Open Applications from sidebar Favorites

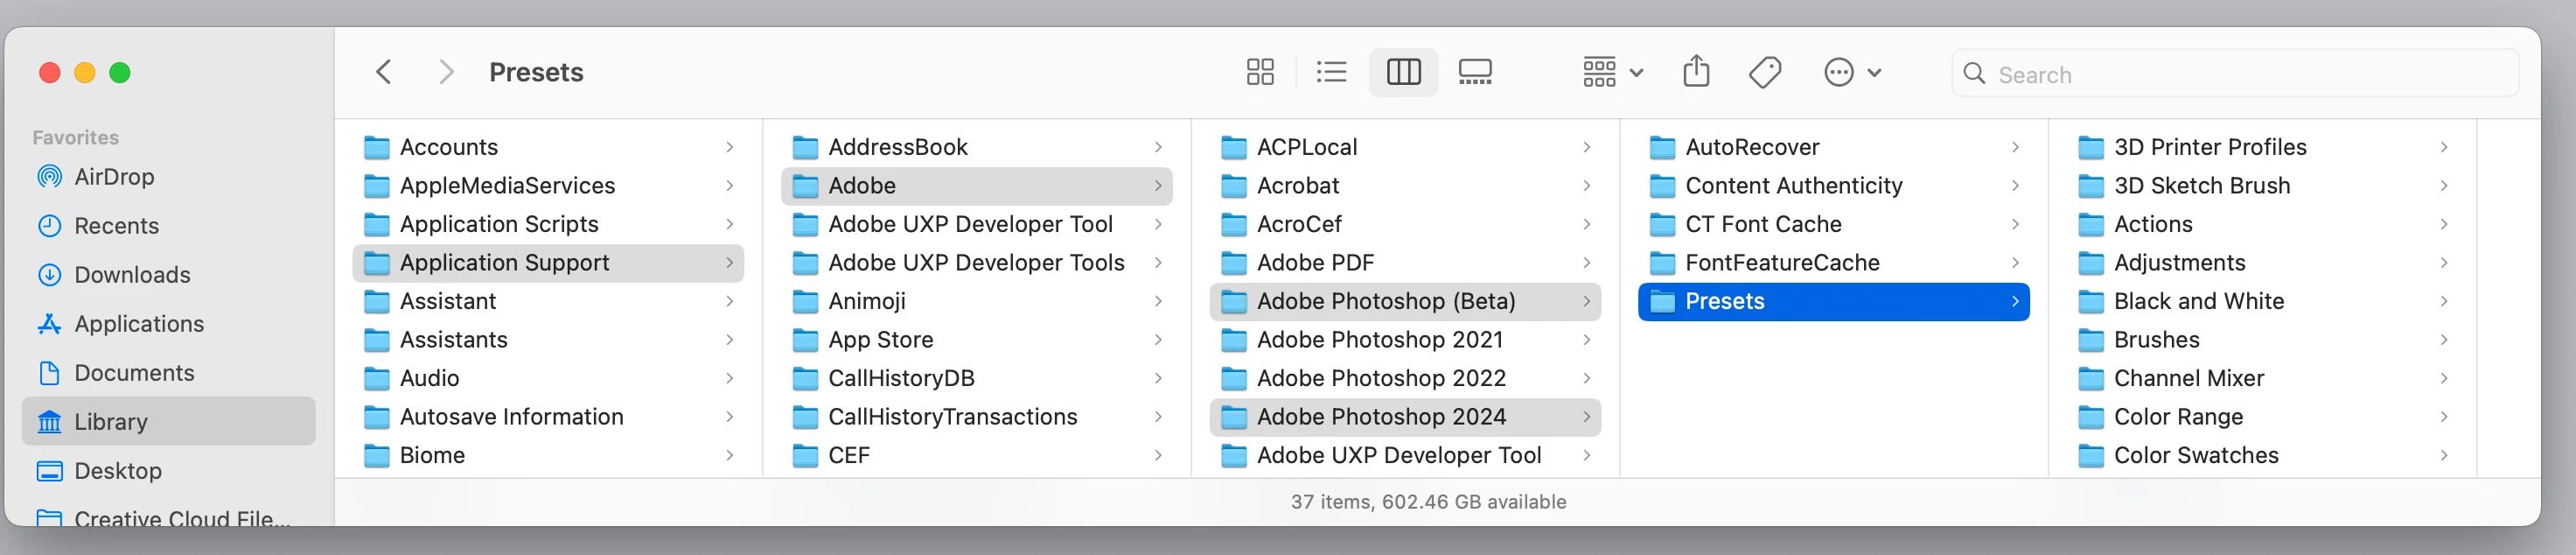[x=139, y=324]
